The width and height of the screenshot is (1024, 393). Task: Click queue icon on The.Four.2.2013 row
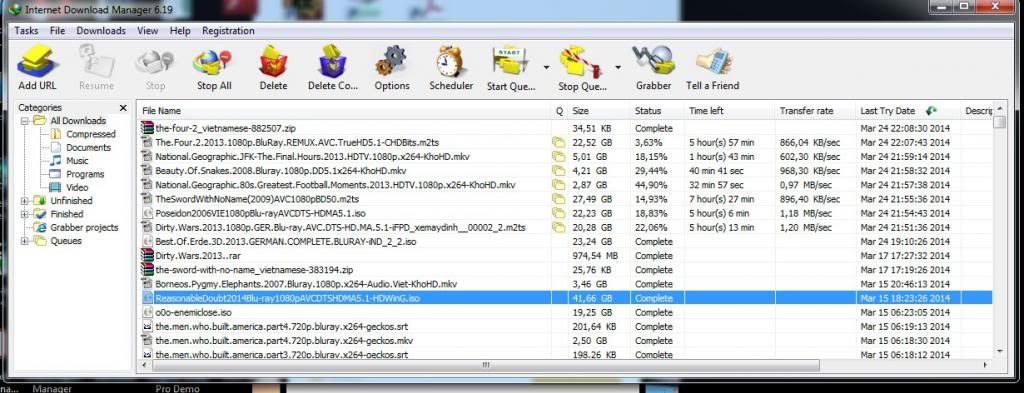click(559, 142)
